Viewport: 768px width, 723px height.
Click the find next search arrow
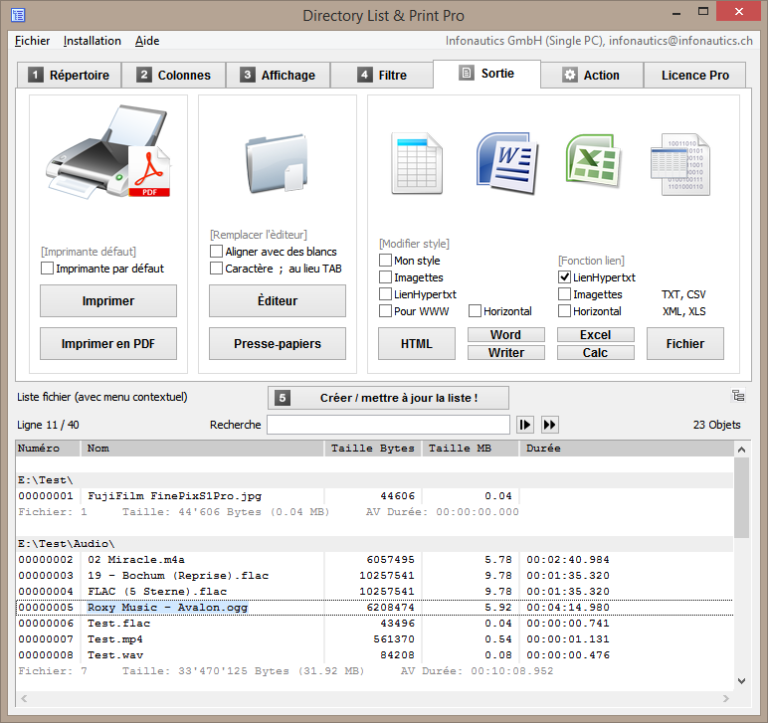(526, 425)
